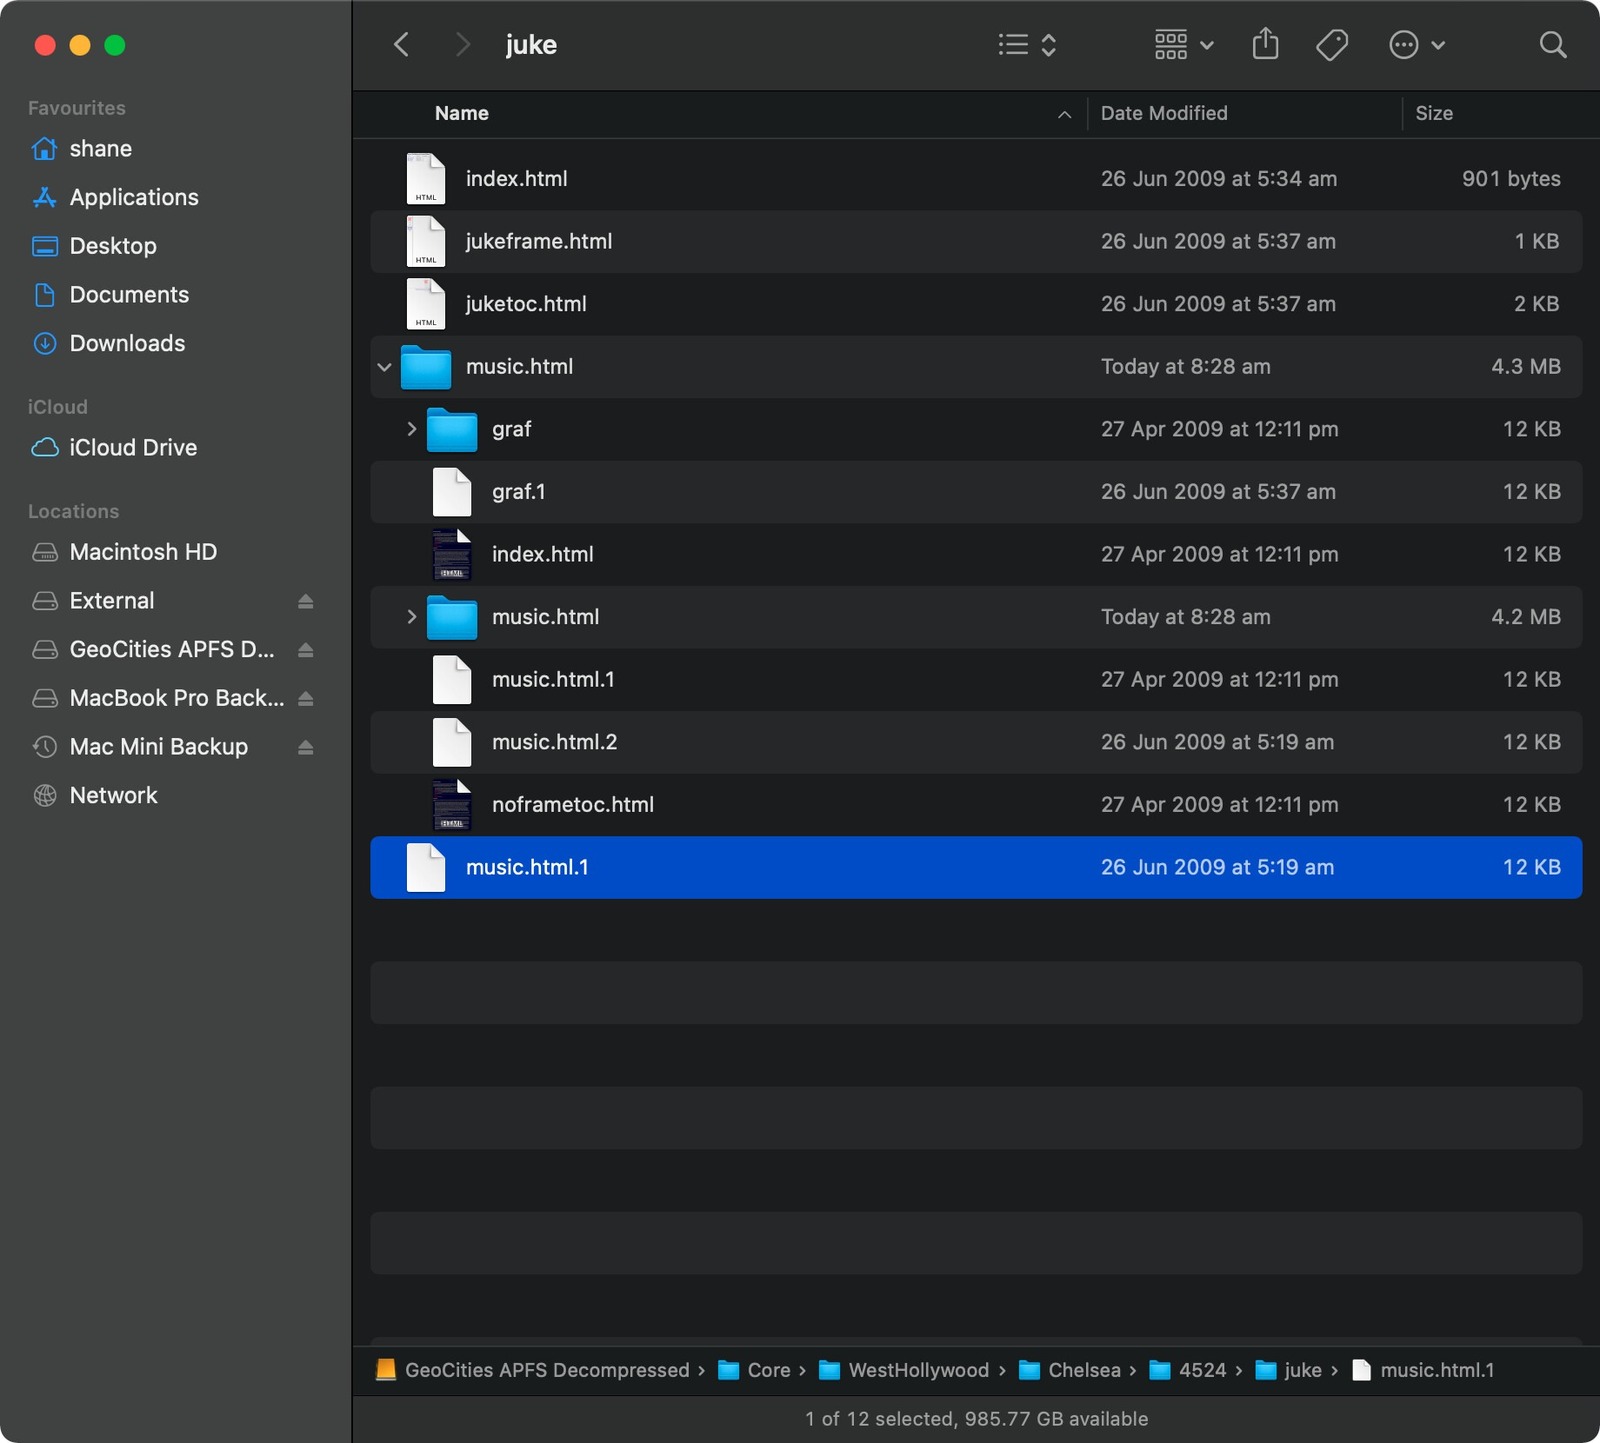Eject the Mac Mini Backup volume
Viewport: 1600px width, 1443px height.
tap(306, 747)
